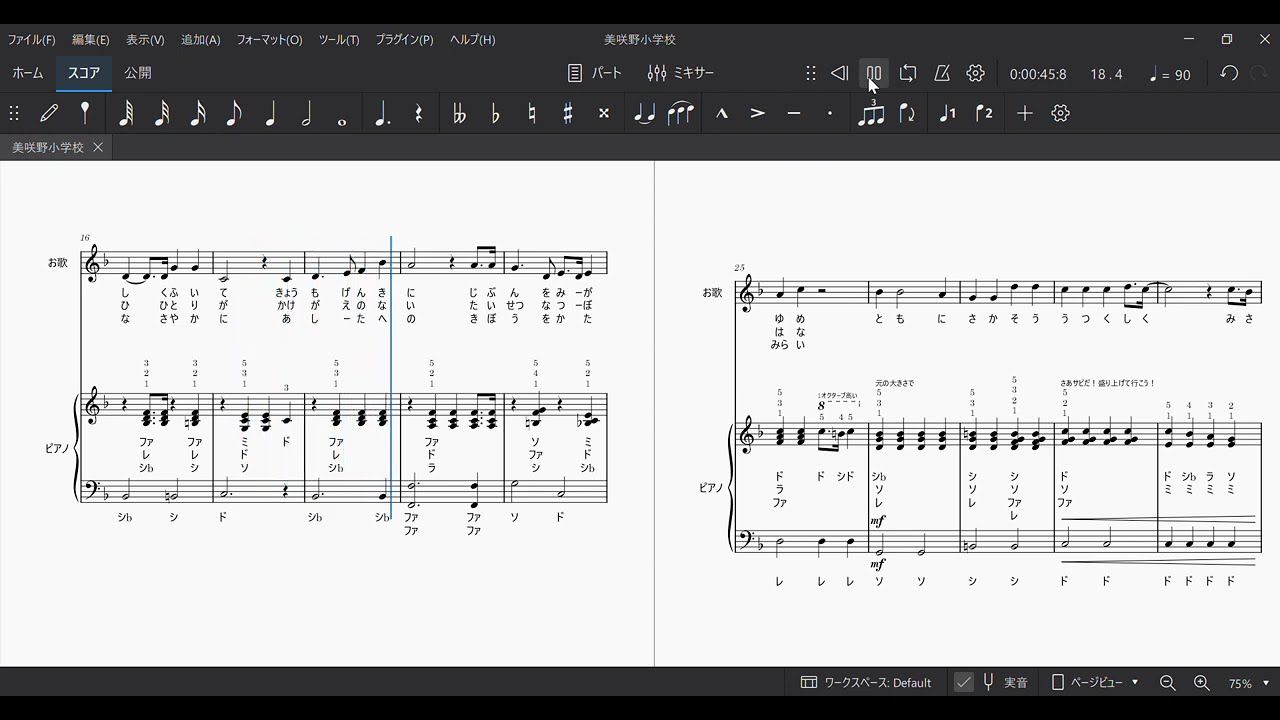Open the Format menu
1280x720 pixels.
point(269,40)
